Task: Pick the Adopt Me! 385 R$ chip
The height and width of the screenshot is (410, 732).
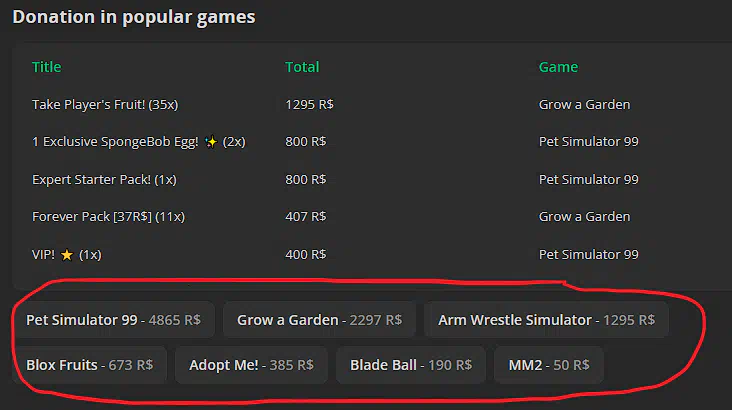Action: (x=251, y=365)
